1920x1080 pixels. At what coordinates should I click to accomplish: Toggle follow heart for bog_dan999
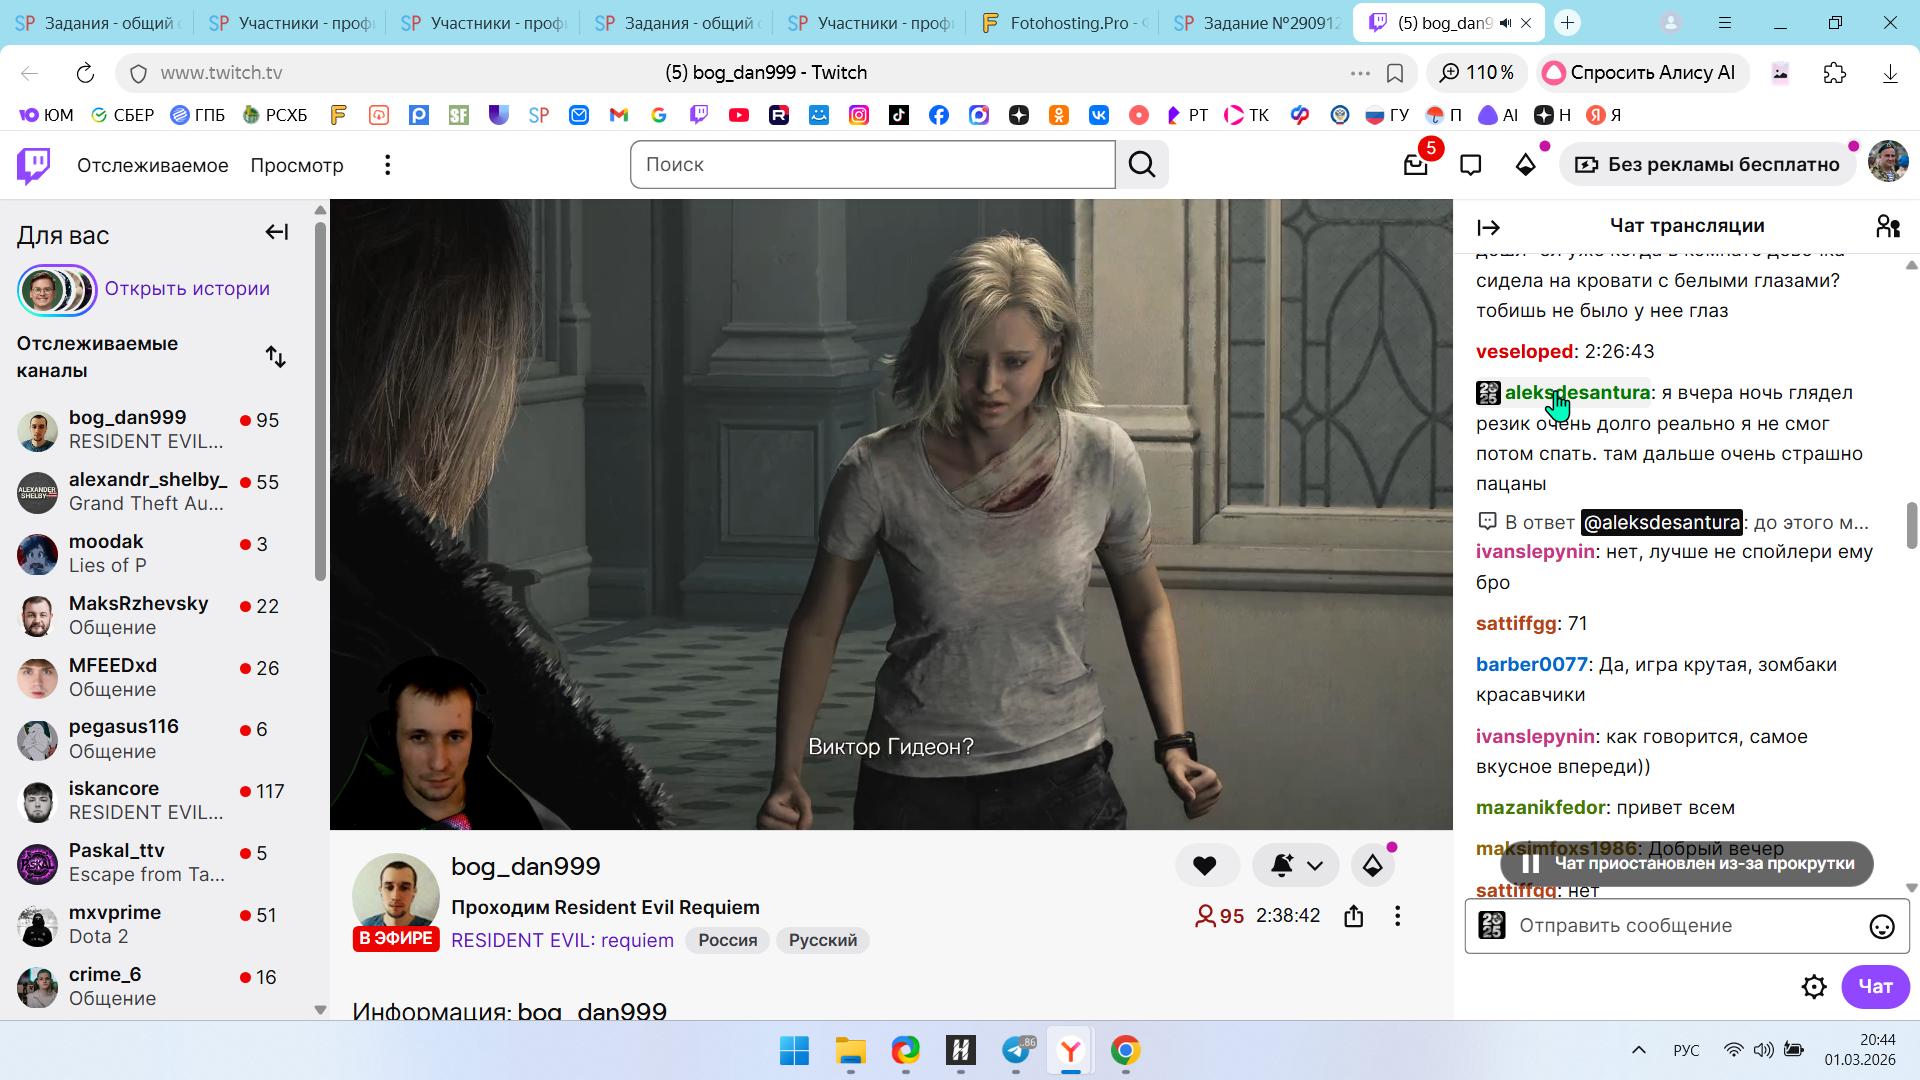coord(1205,866)
